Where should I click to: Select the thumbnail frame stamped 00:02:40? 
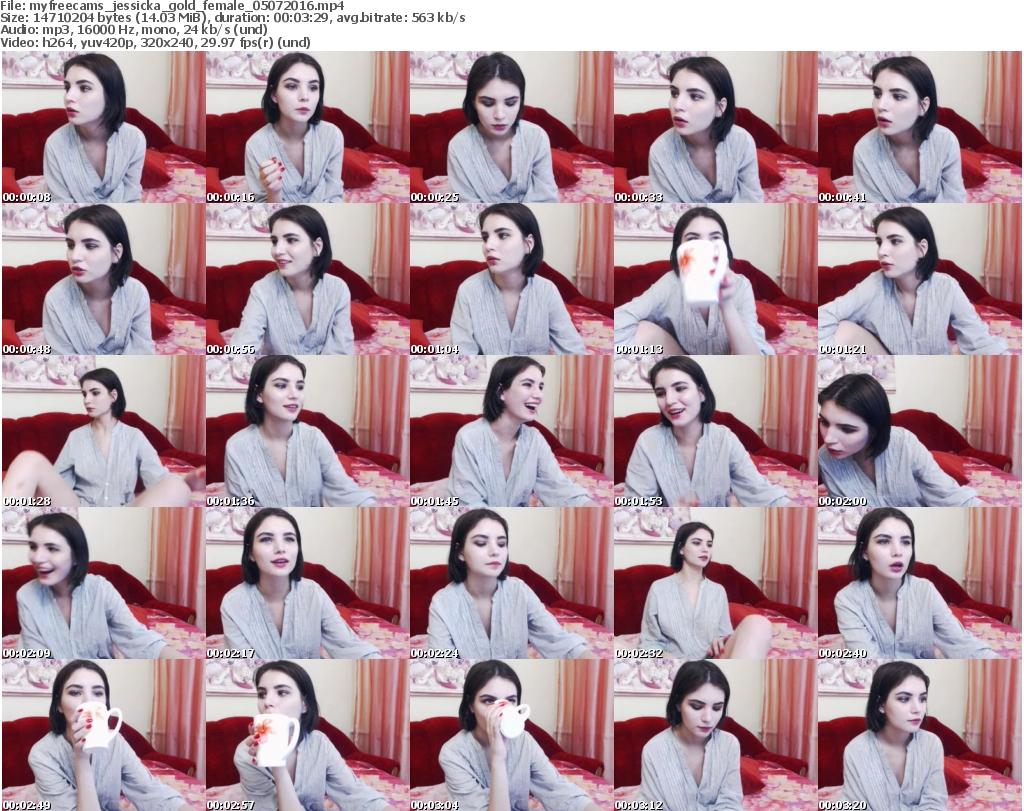[920, 583]
